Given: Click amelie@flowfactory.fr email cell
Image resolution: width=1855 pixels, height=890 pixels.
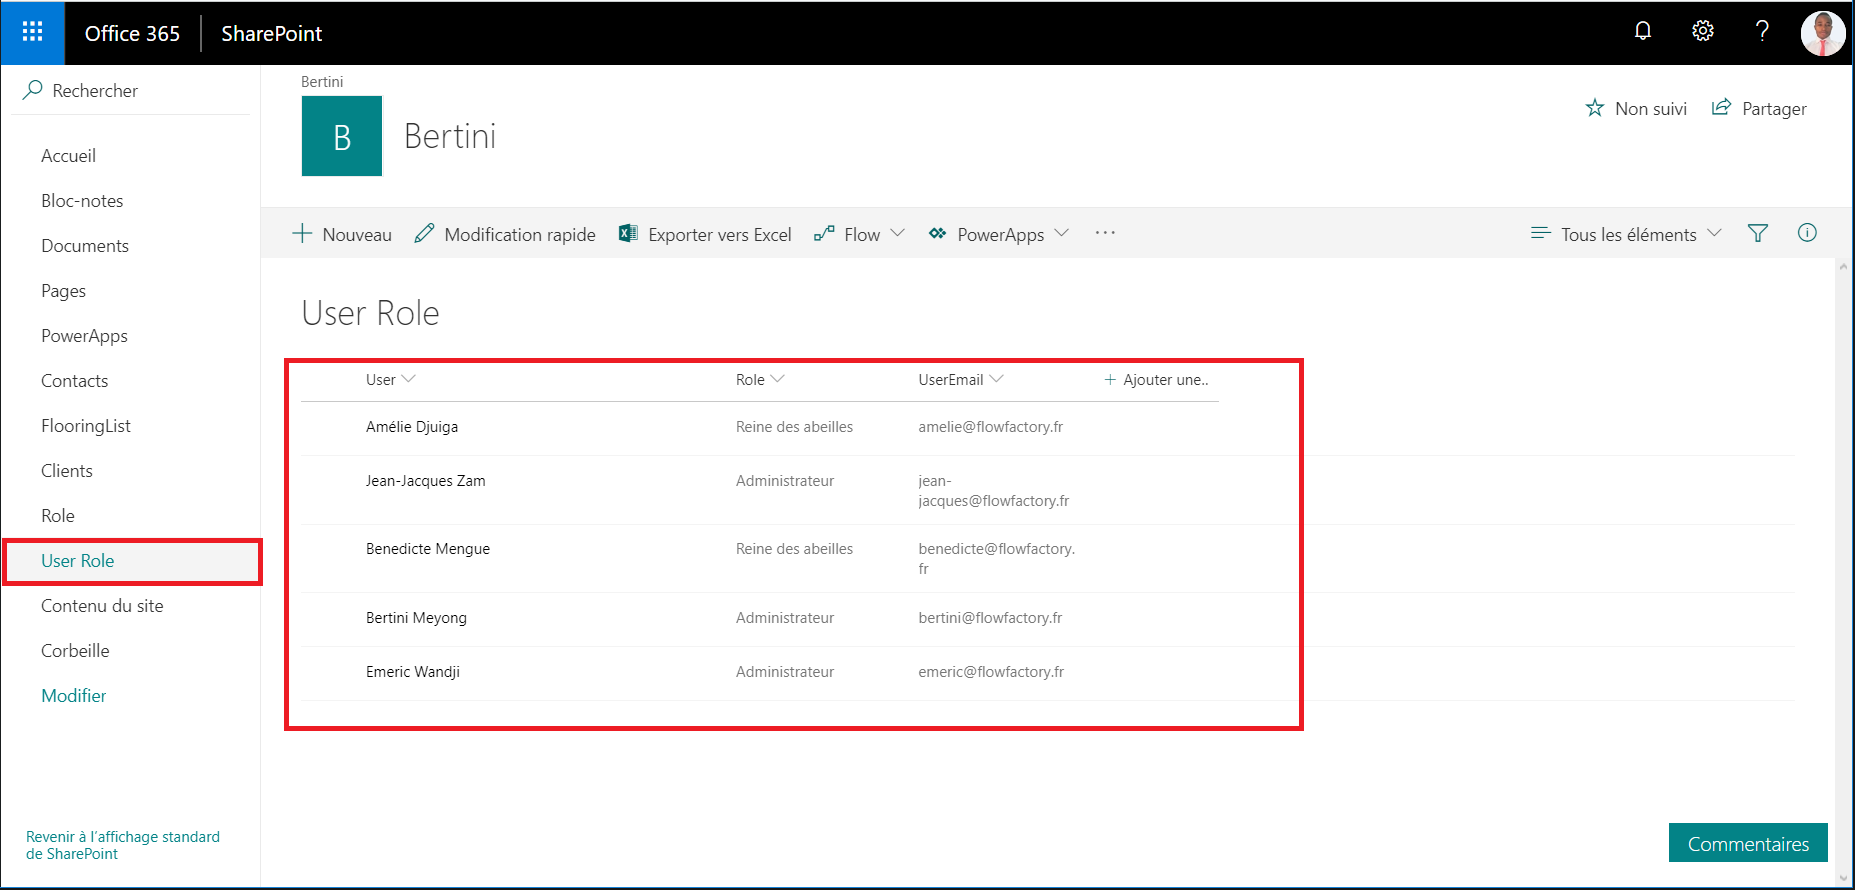Looking at the screenshot, I should [991, 427].
